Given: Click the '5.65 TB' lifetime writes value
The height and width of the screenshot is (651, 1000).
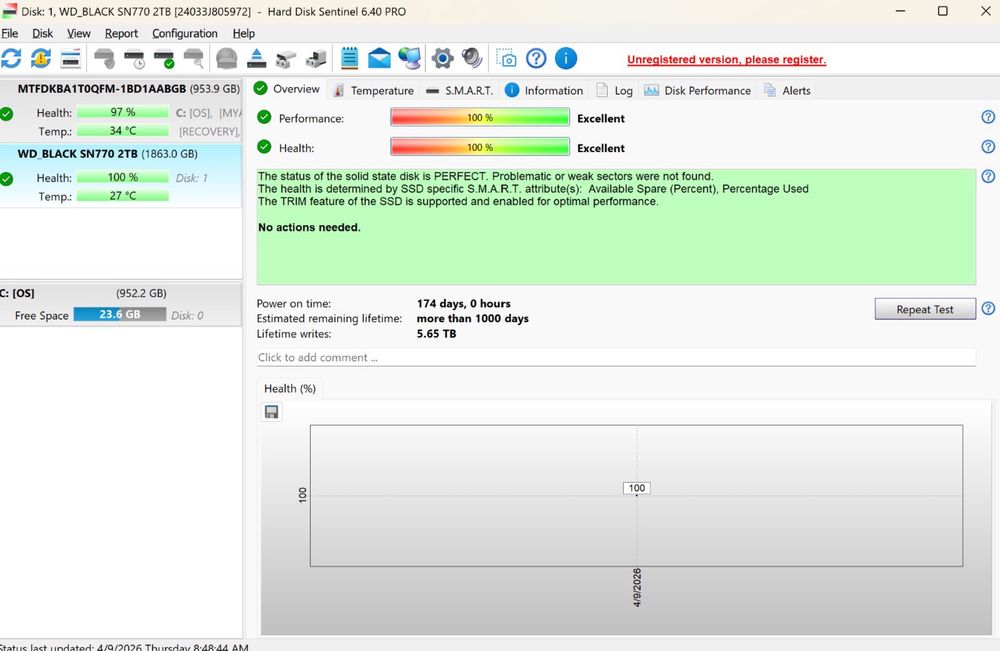Looking at the screenshot, I should tap(436, 333).
